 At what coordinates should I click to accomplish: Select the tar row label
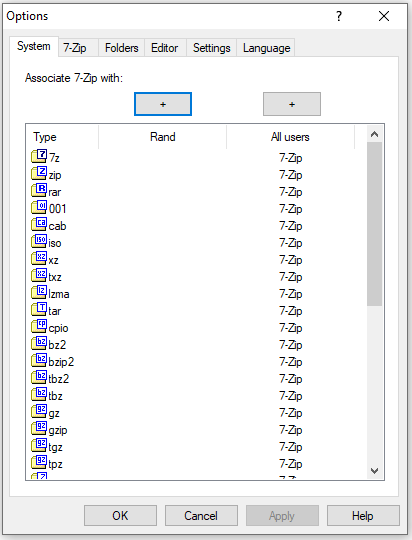pos(55,311)
